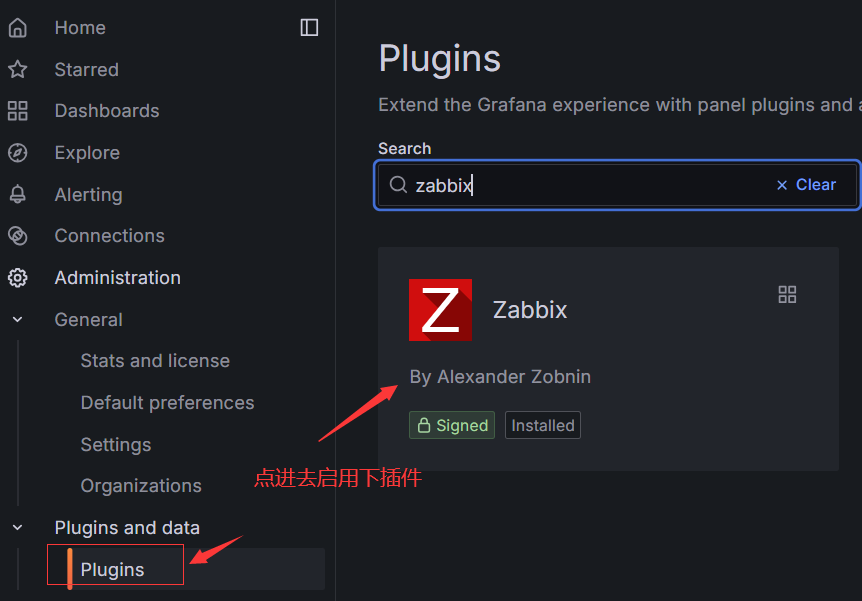
Task: Open Organizations menu item
Action: click(x=141, y=486)
